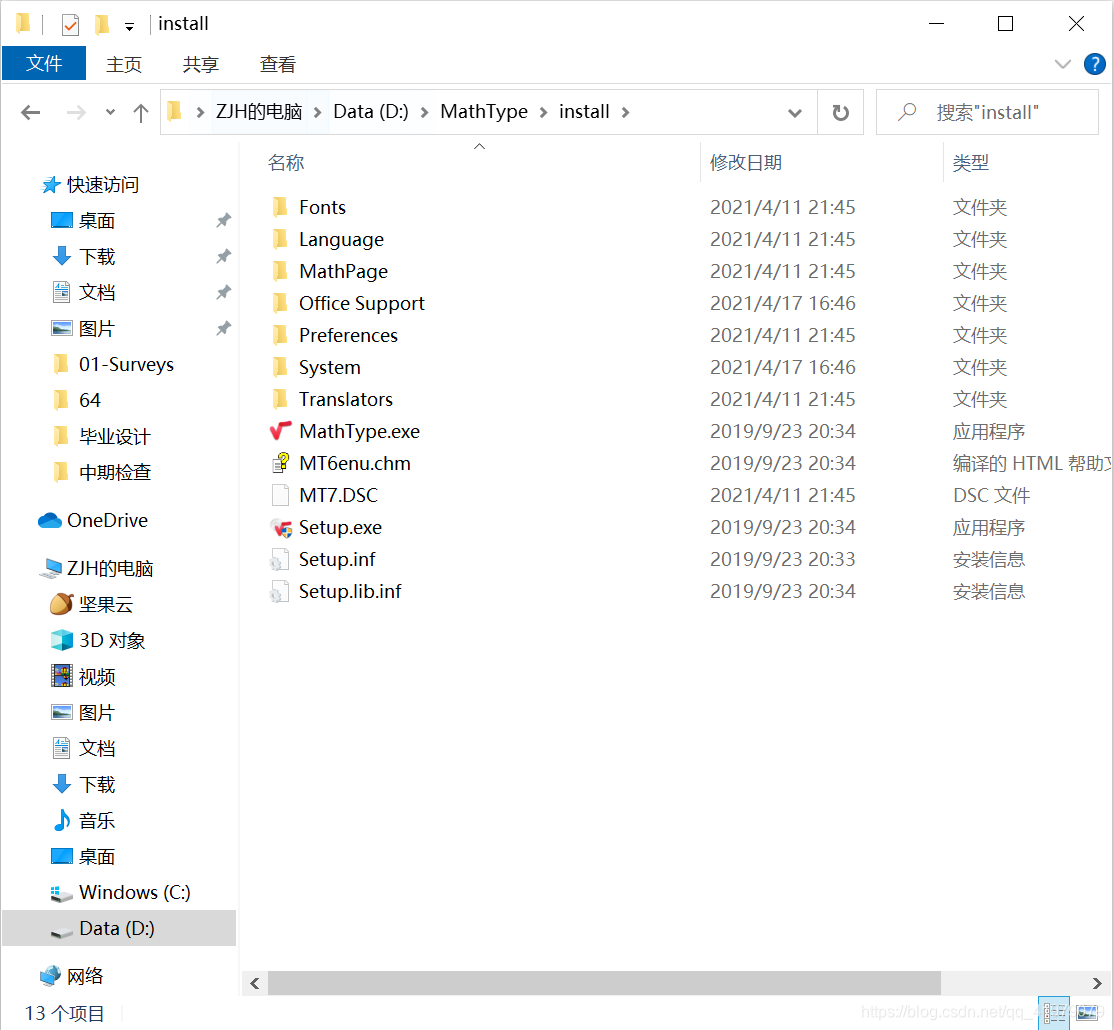
Task: Click the horizontal scrollbar thumb
Action: pos(604,983)
